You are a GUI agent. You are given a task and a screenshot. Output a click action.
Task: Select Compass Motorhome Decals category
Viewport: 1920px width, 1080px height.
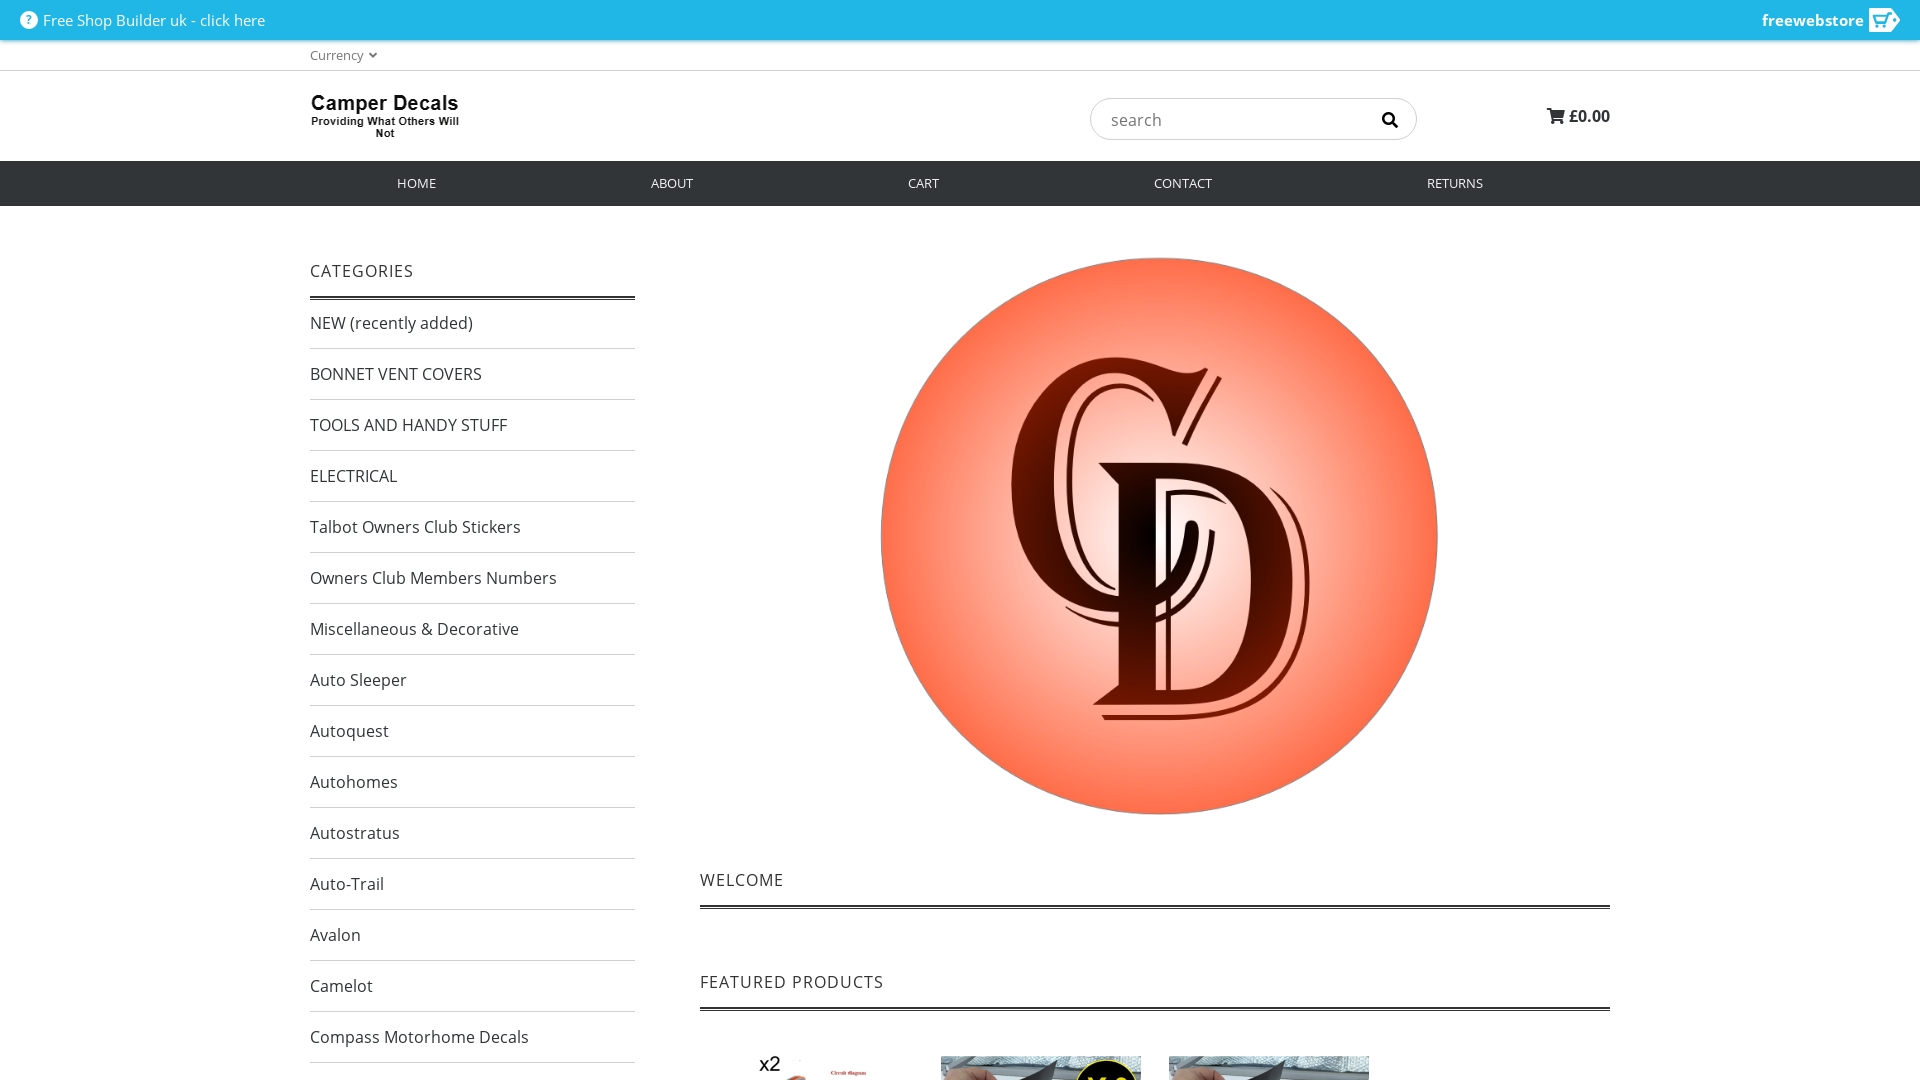[419, 1037]
